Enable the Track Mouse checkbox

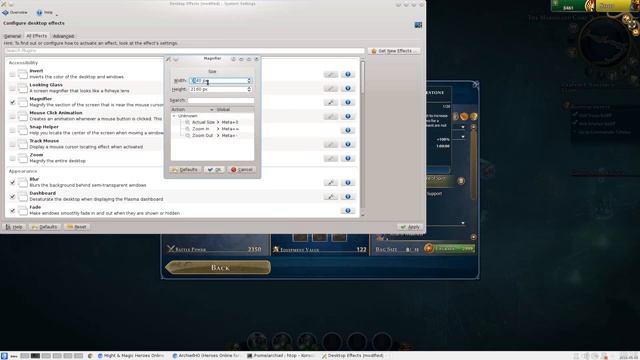[12, 144]
